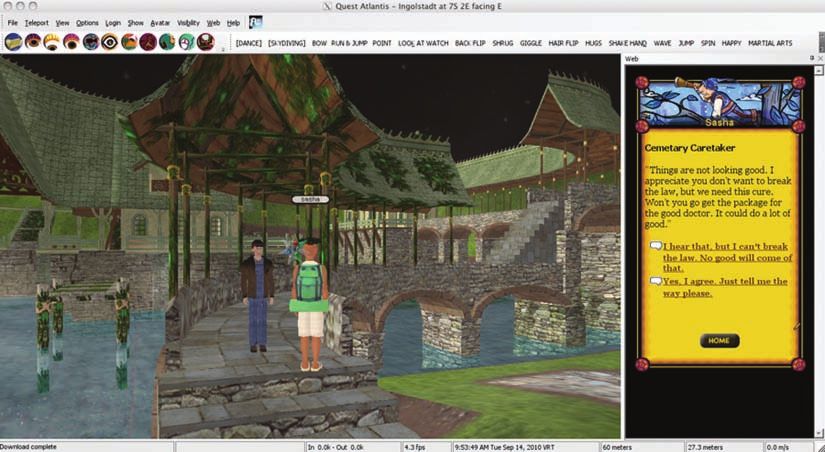Close the Web panel
Image resolution: width=825 pixels, height=452 pixels.
pos(819,58)
